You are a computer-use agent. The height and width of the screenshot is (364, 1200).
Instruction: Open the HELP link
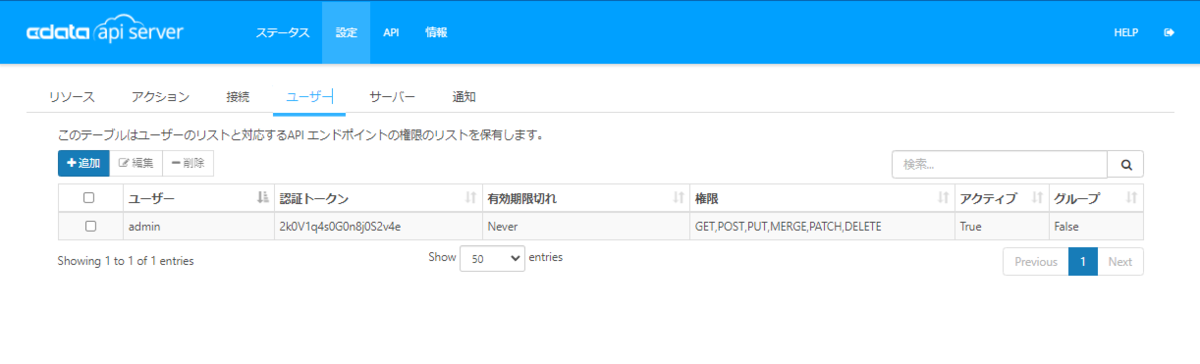point(1126,32)
